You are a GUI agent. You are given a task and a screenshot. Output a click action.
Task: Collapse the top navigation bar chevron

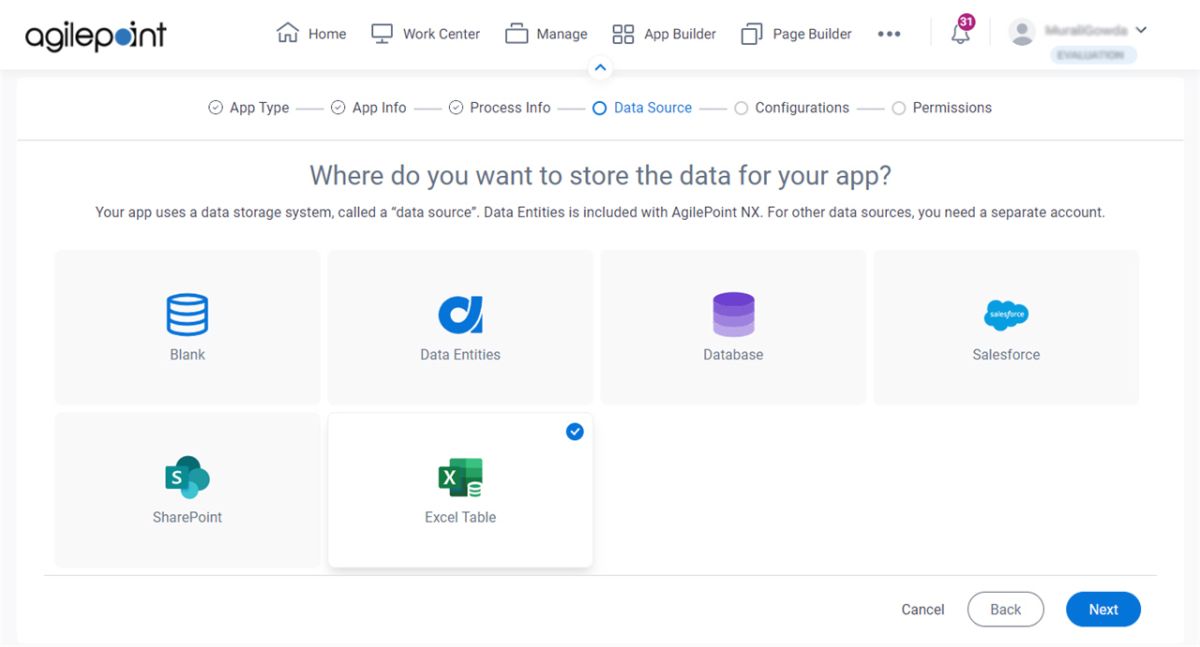(600, 68)
